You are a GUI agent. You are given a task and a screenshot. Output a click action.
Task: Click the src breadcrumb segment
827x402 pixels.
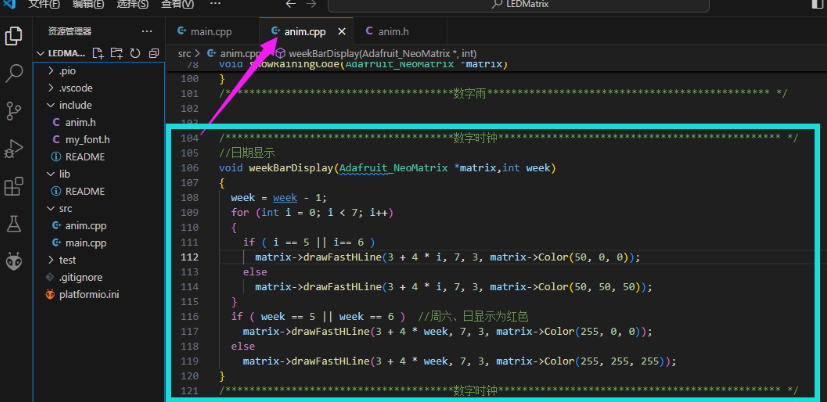click(184, 53)
